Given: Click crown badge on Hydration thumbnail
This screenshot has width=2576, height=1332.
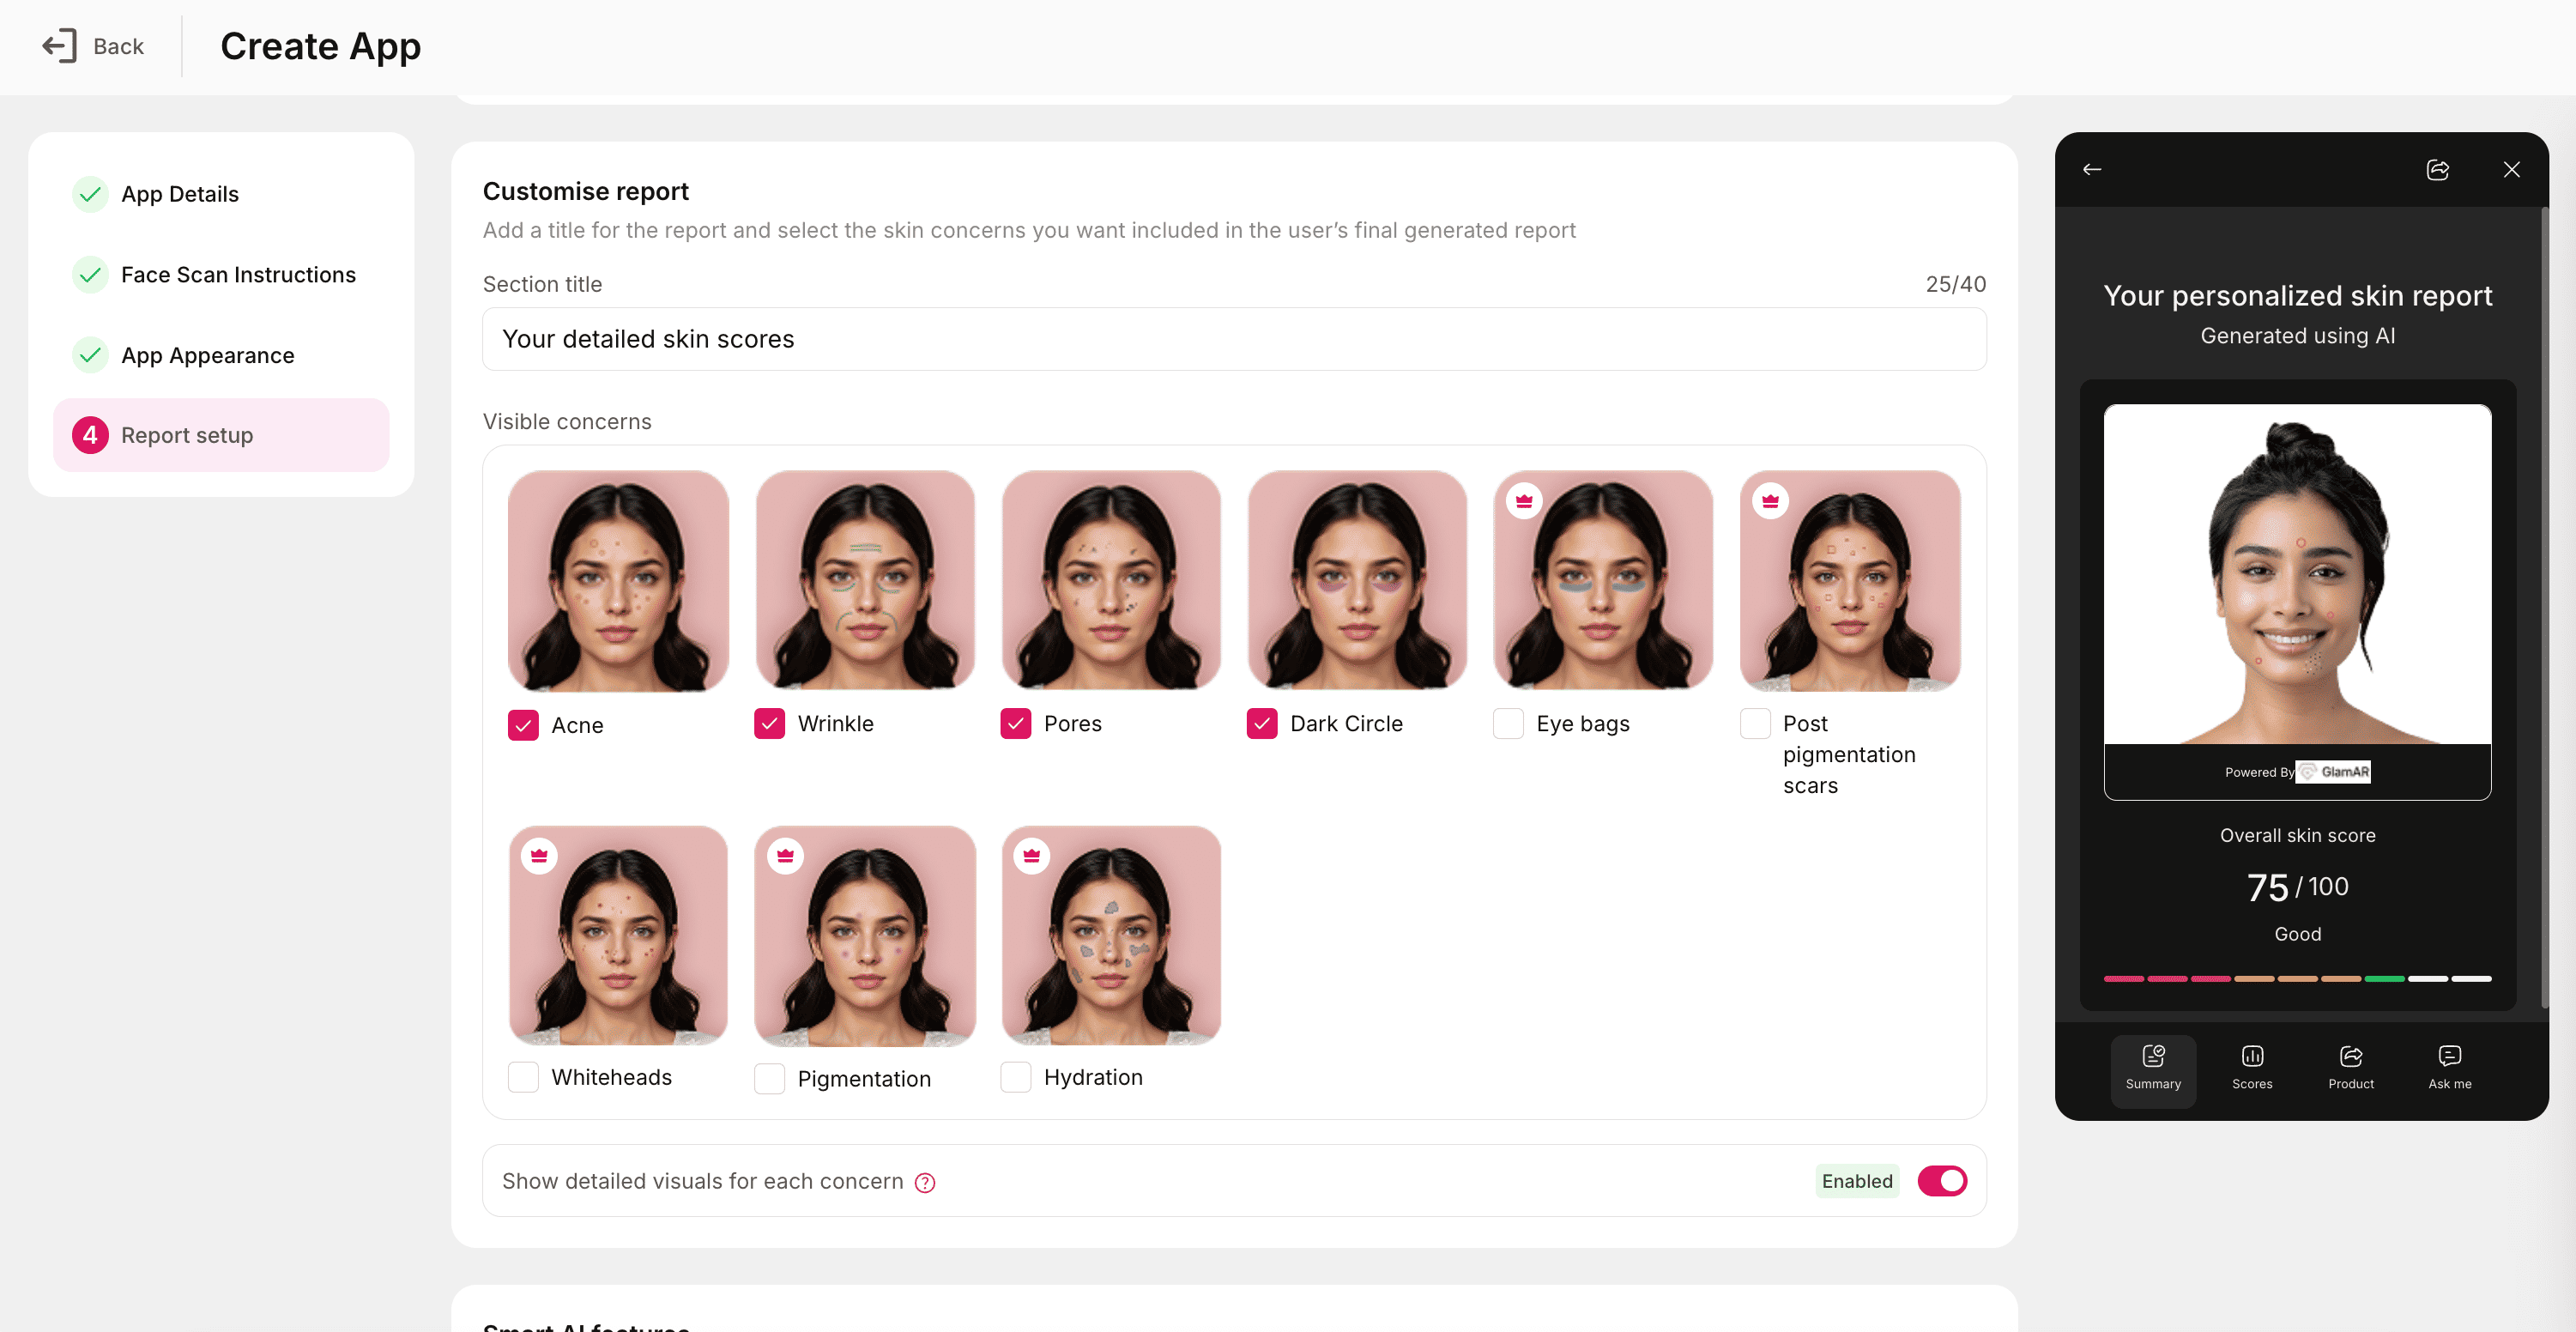Looking at the screenshot, I should (x=1031, y=855).
